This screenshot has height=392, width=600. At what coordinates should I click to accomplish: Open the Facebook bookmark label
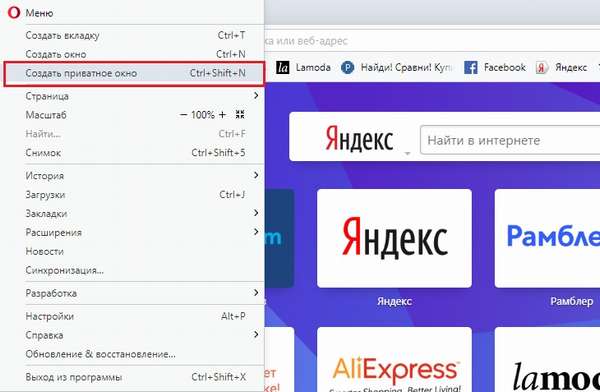[505, 67]
